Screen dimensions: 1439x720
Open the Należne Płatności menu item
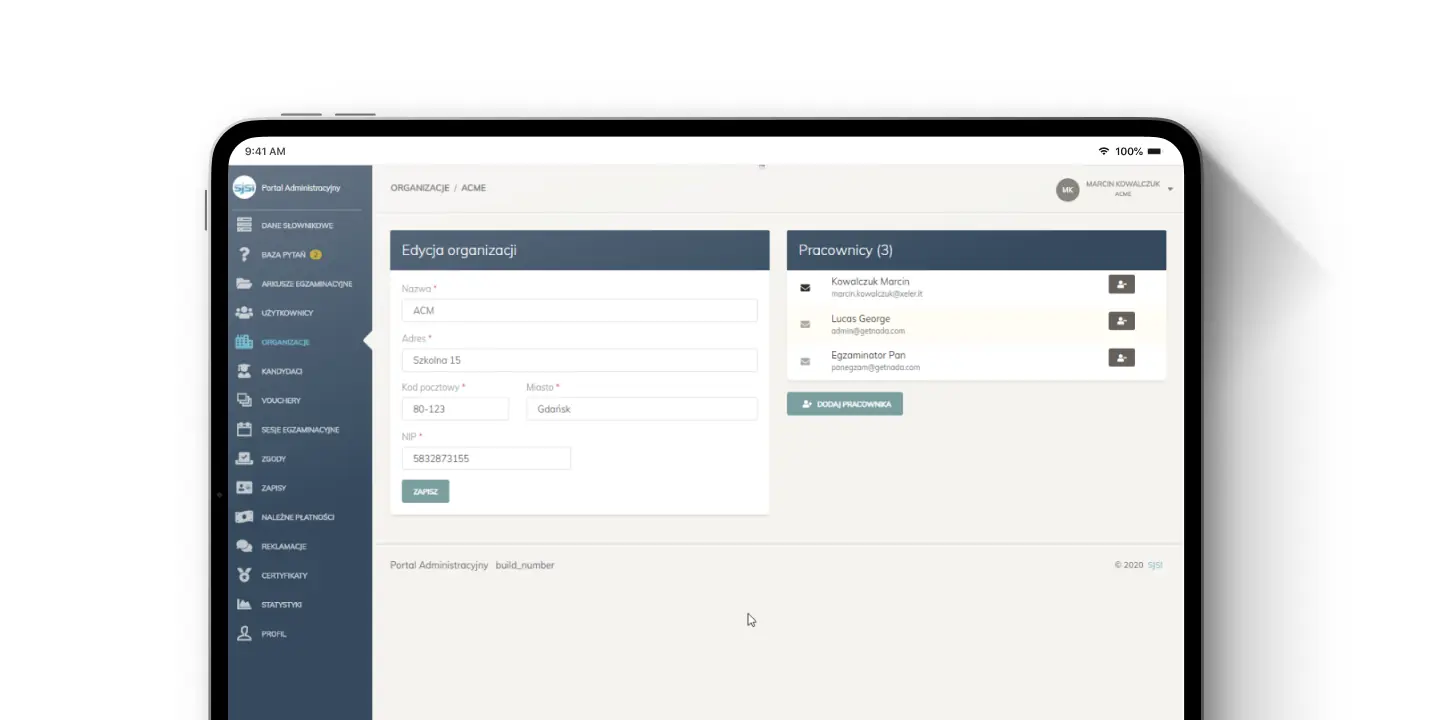(297, 517)
